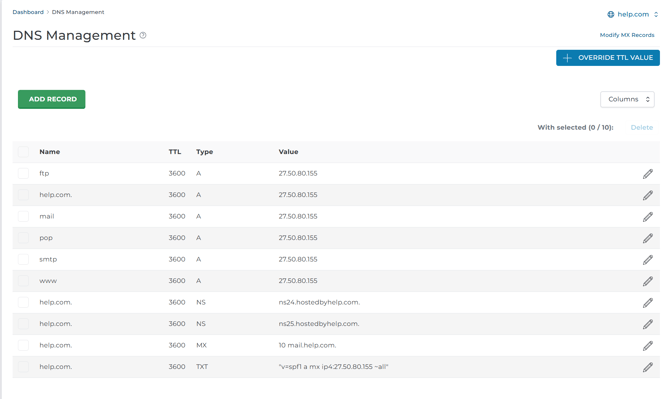Edit the help.com. A record pencil icon

(x=647, y=195)
